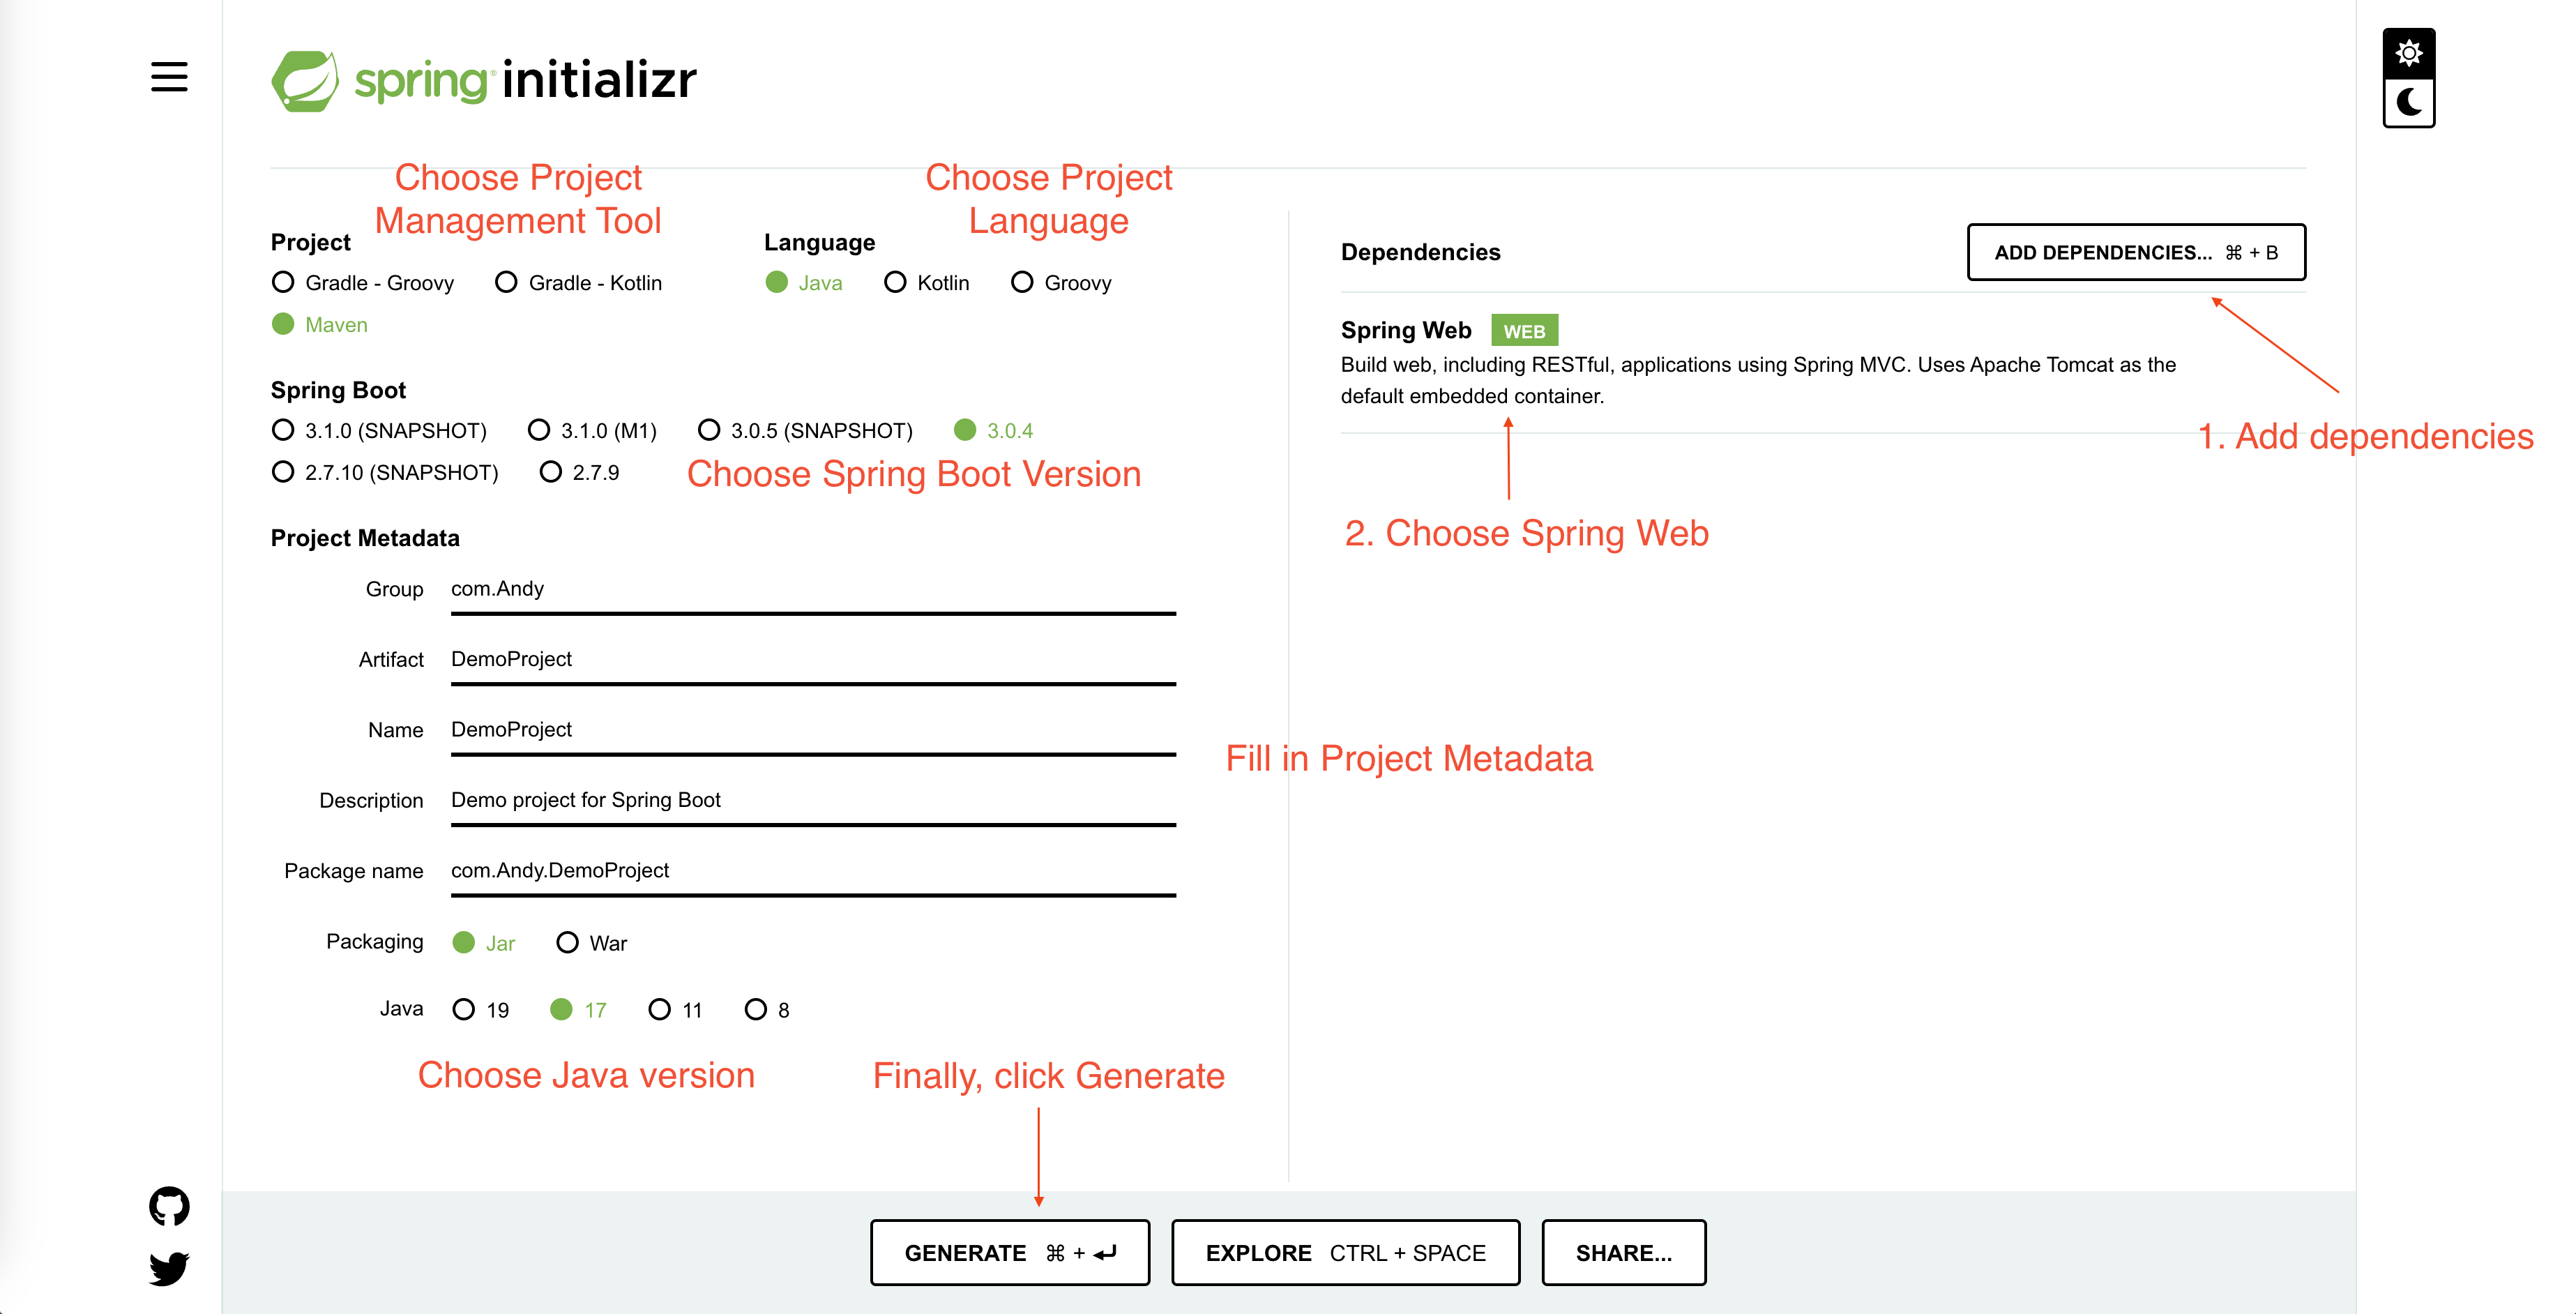The image size is (2576, 1314).
Task: Select Kotlin language option
Action: tap(893, 283)
